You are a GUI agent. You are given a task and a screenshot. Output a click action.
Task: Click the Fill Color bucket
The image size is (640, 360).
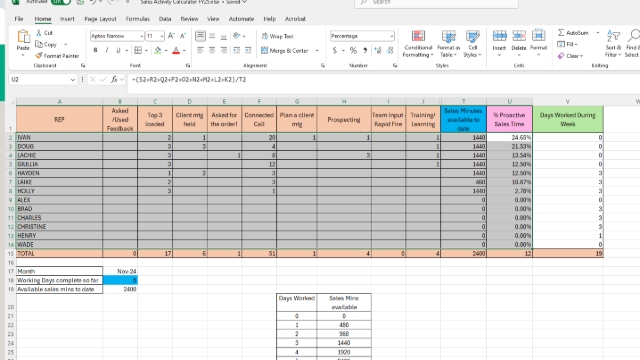coord(158,50)
